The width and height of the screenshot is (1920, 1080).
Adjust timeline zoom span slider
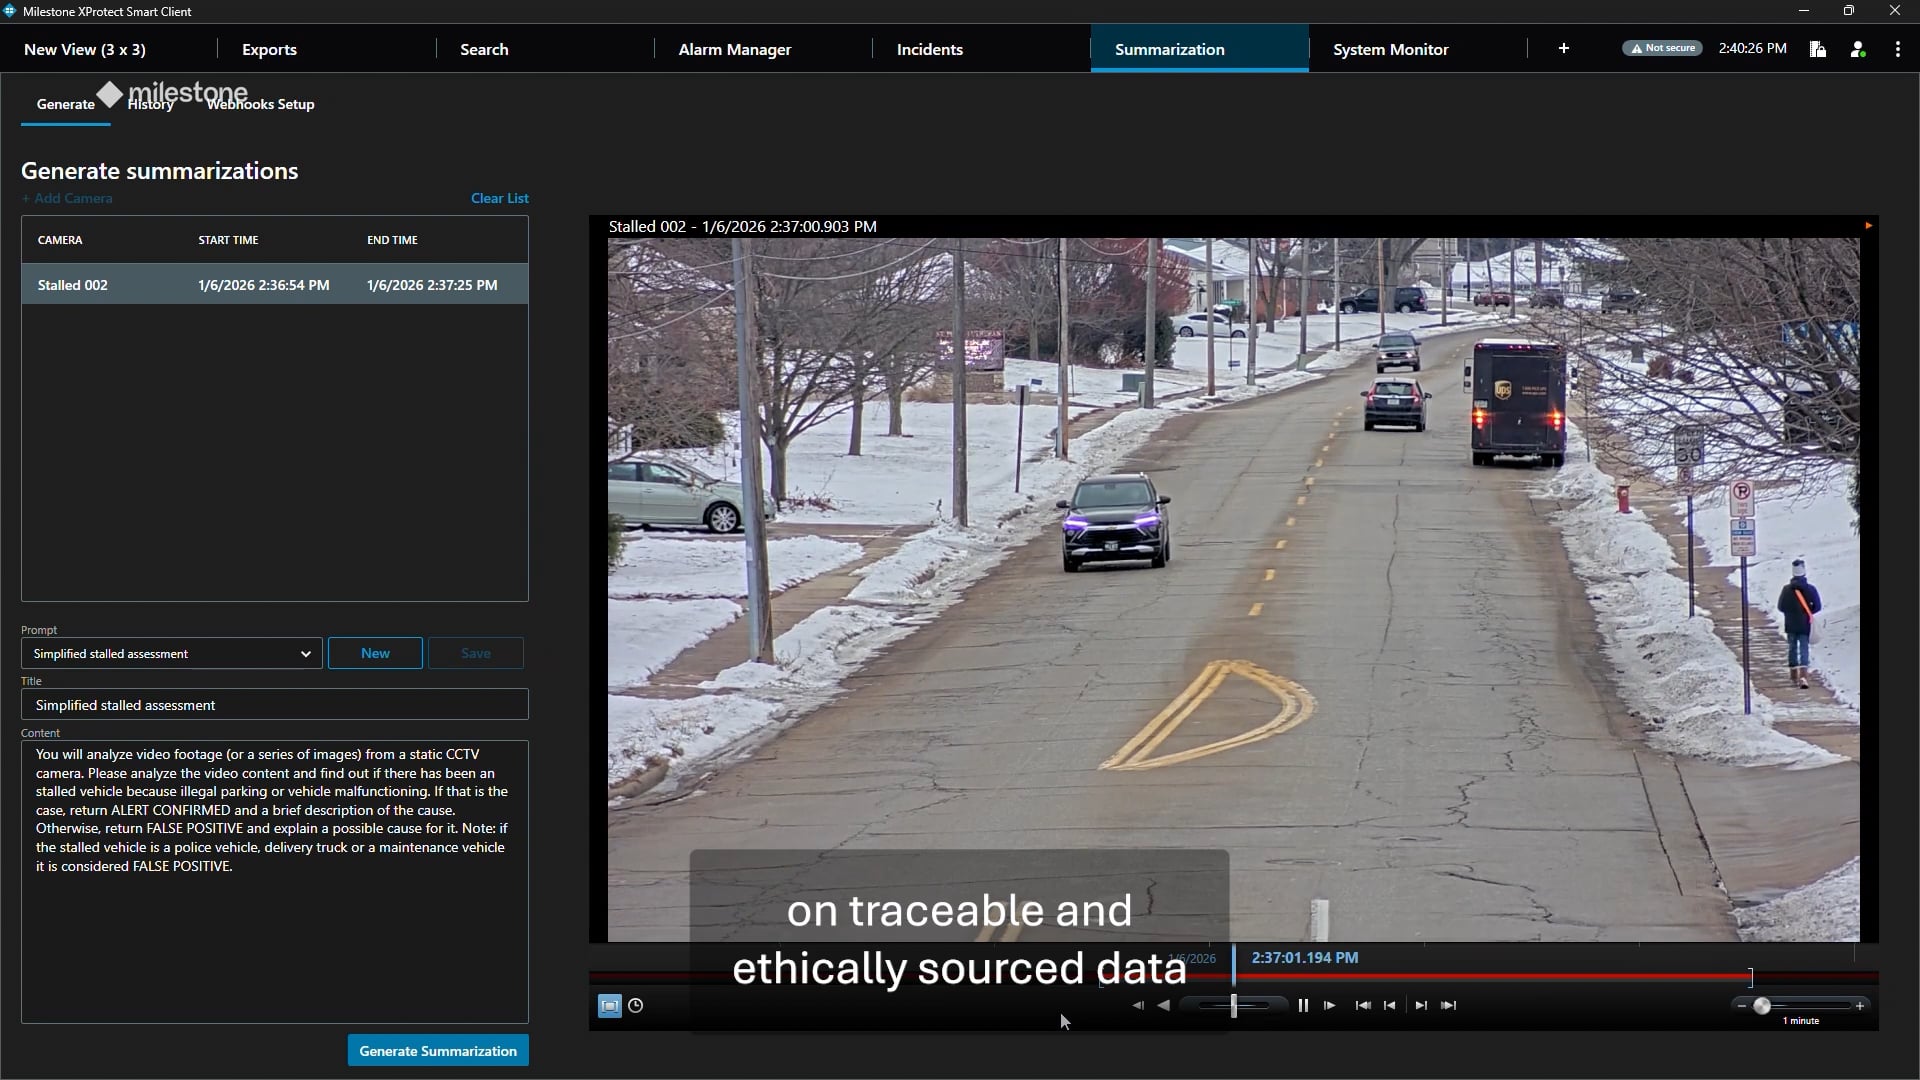click(1761, 1005)
